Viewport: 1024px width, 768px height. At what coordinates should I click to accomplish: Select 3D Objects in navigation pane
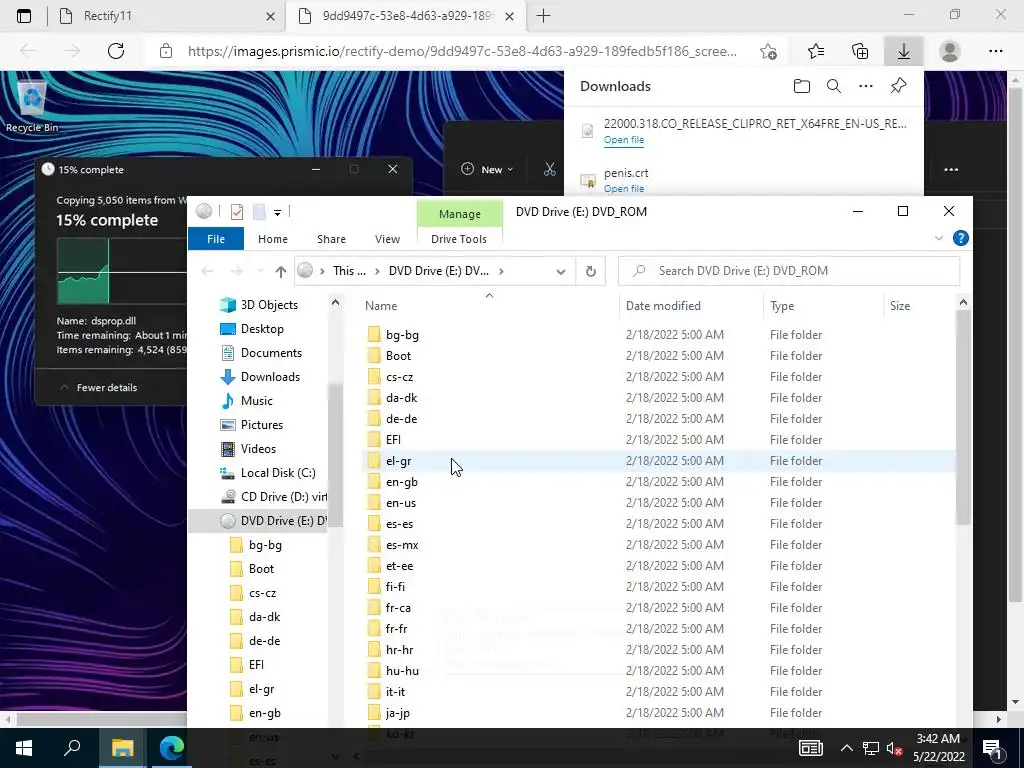[x=268, y=305]
